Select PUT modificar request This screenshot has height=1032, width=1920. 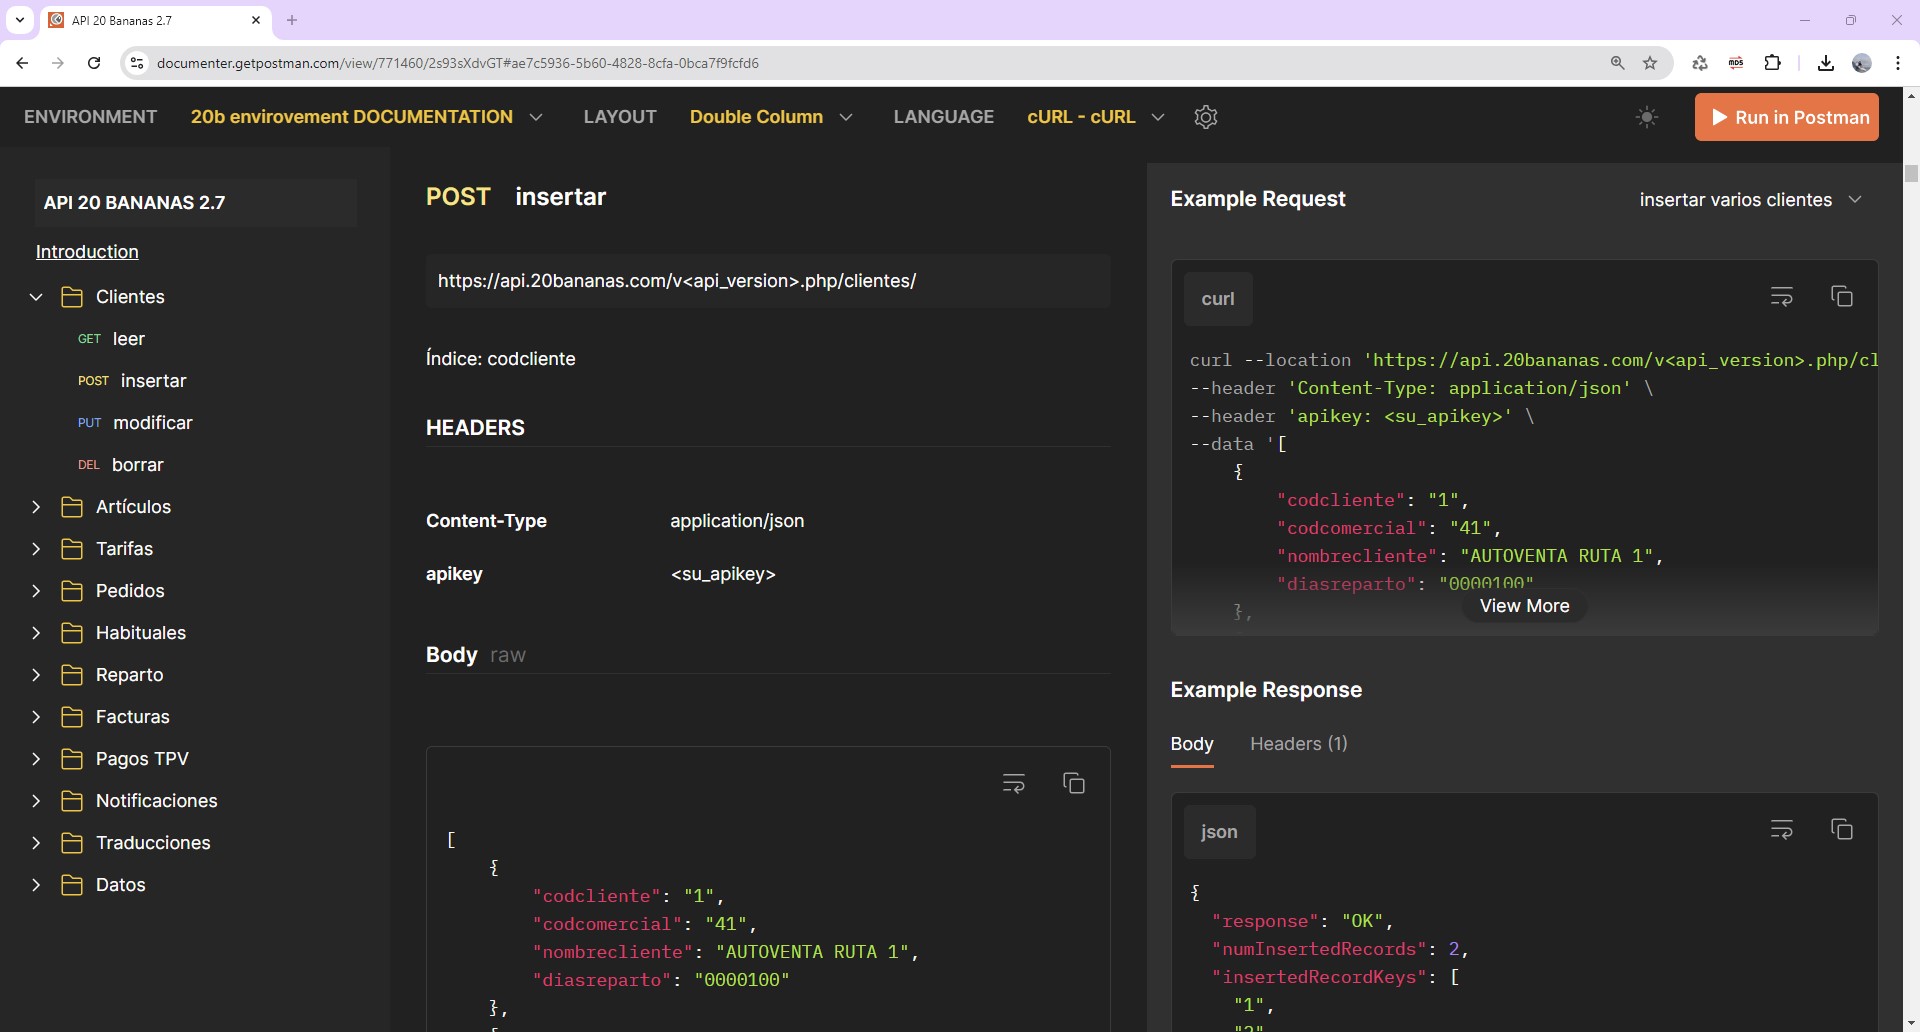tap(135, 423)
